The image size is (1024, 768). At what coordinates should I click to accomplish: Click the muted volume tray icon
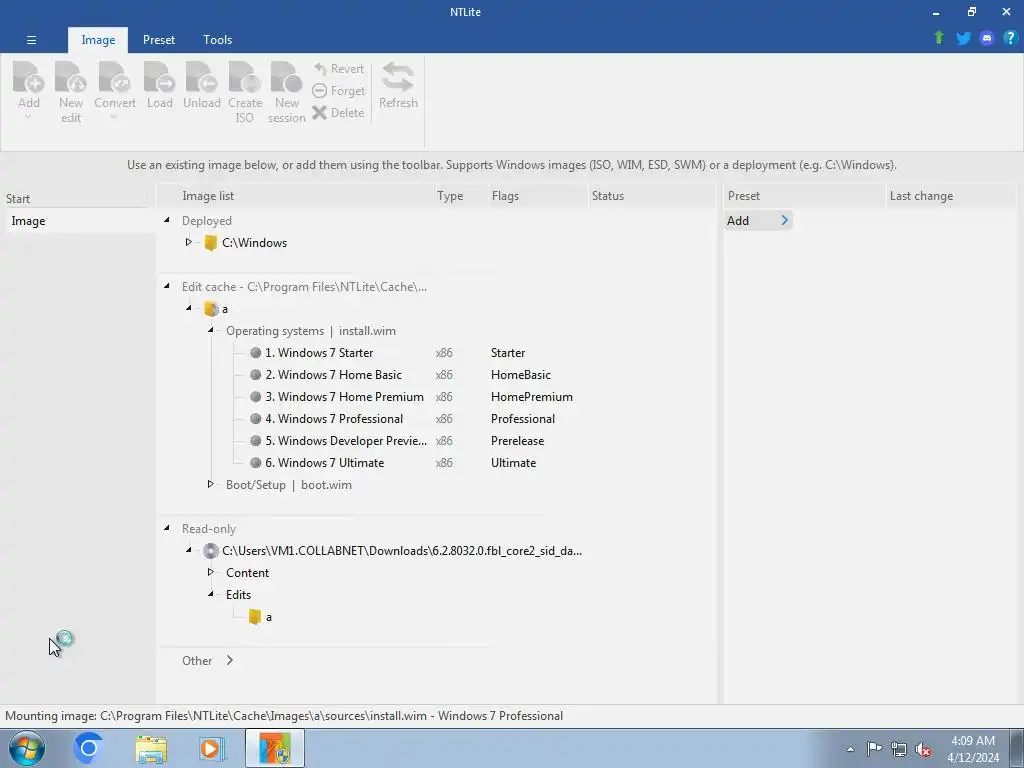click(923, 749)
